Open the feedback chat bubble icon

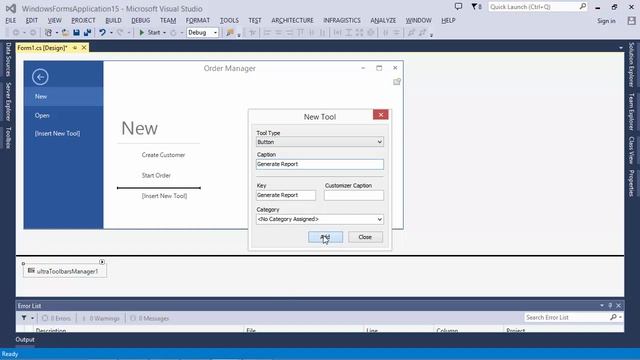point(458,7)
